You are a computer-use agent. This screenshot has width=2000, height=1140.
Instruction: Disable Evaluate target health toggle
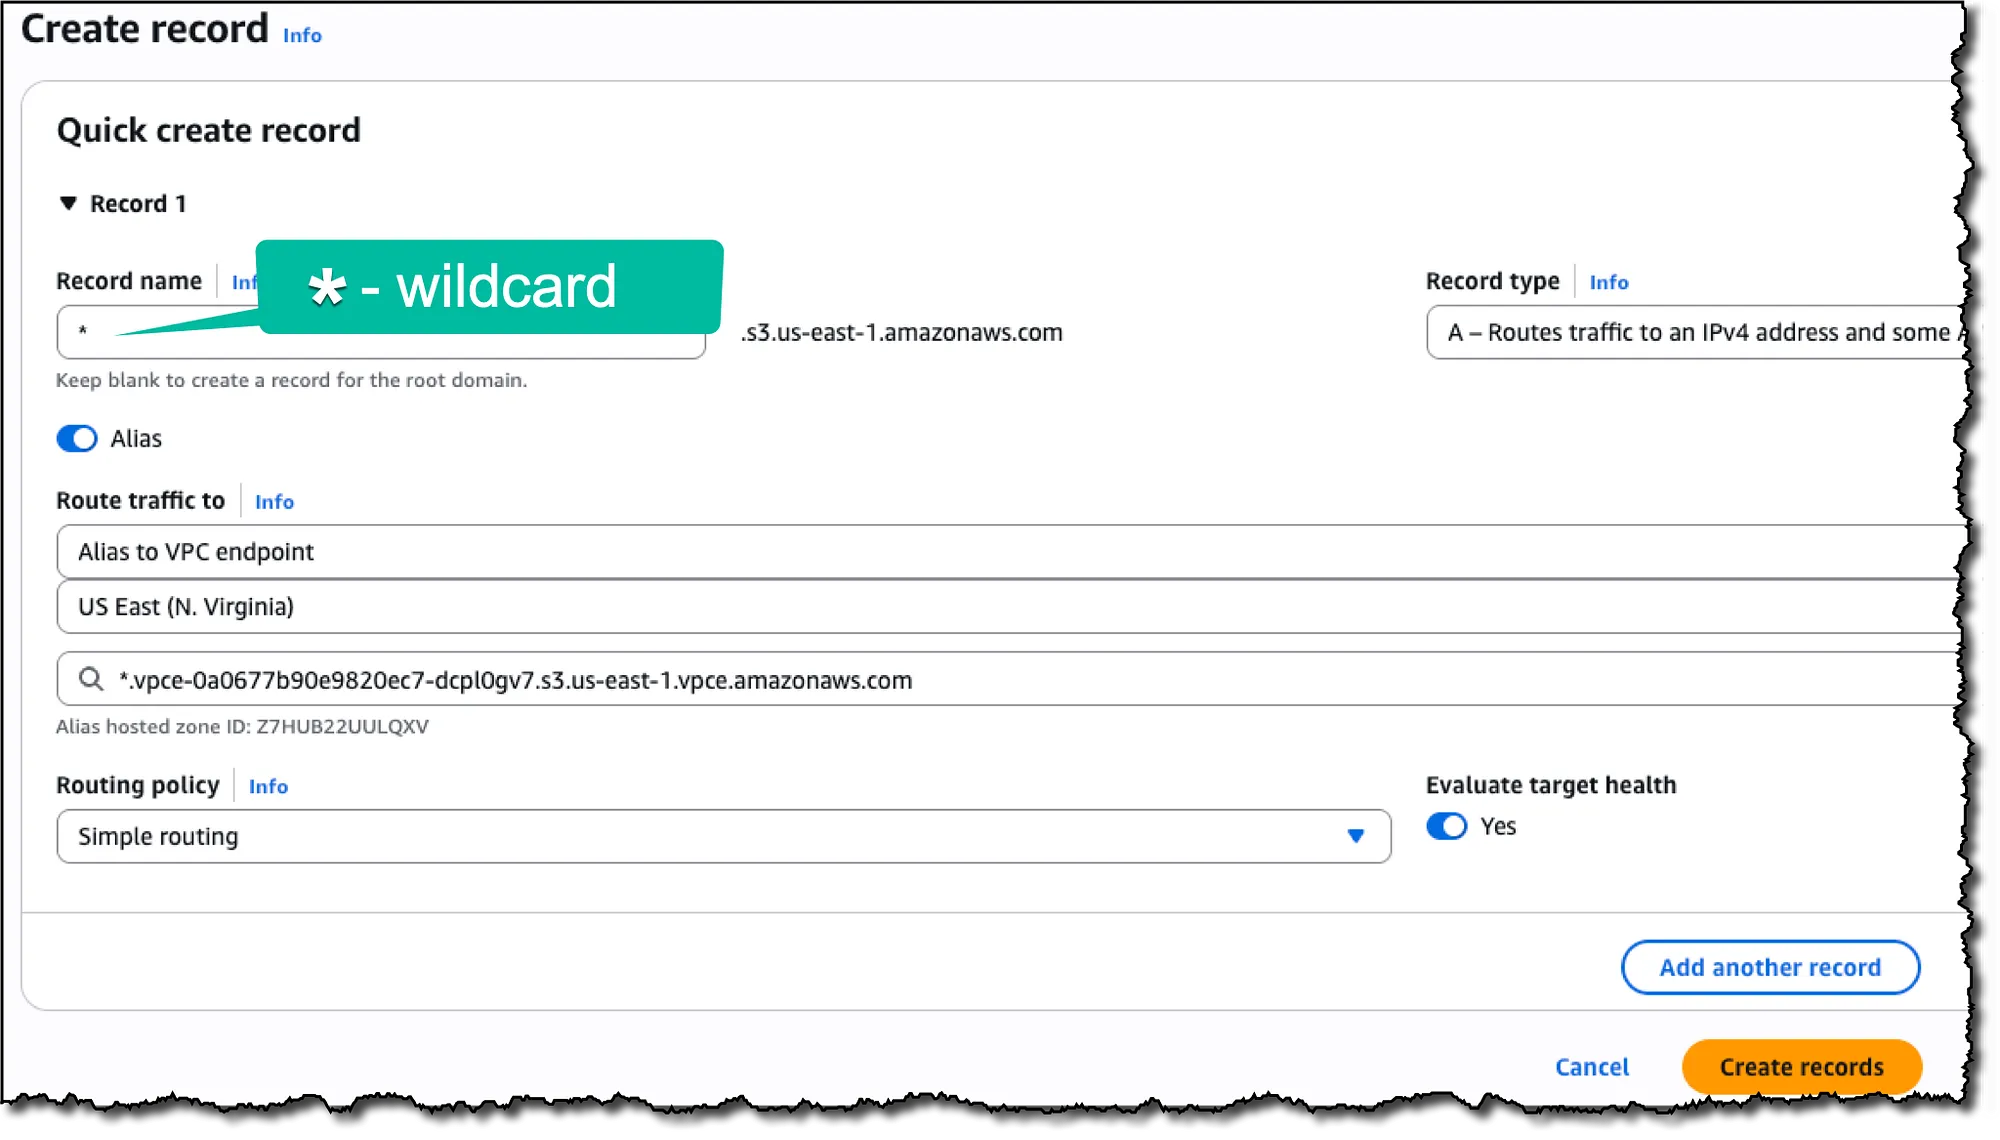1446,827
